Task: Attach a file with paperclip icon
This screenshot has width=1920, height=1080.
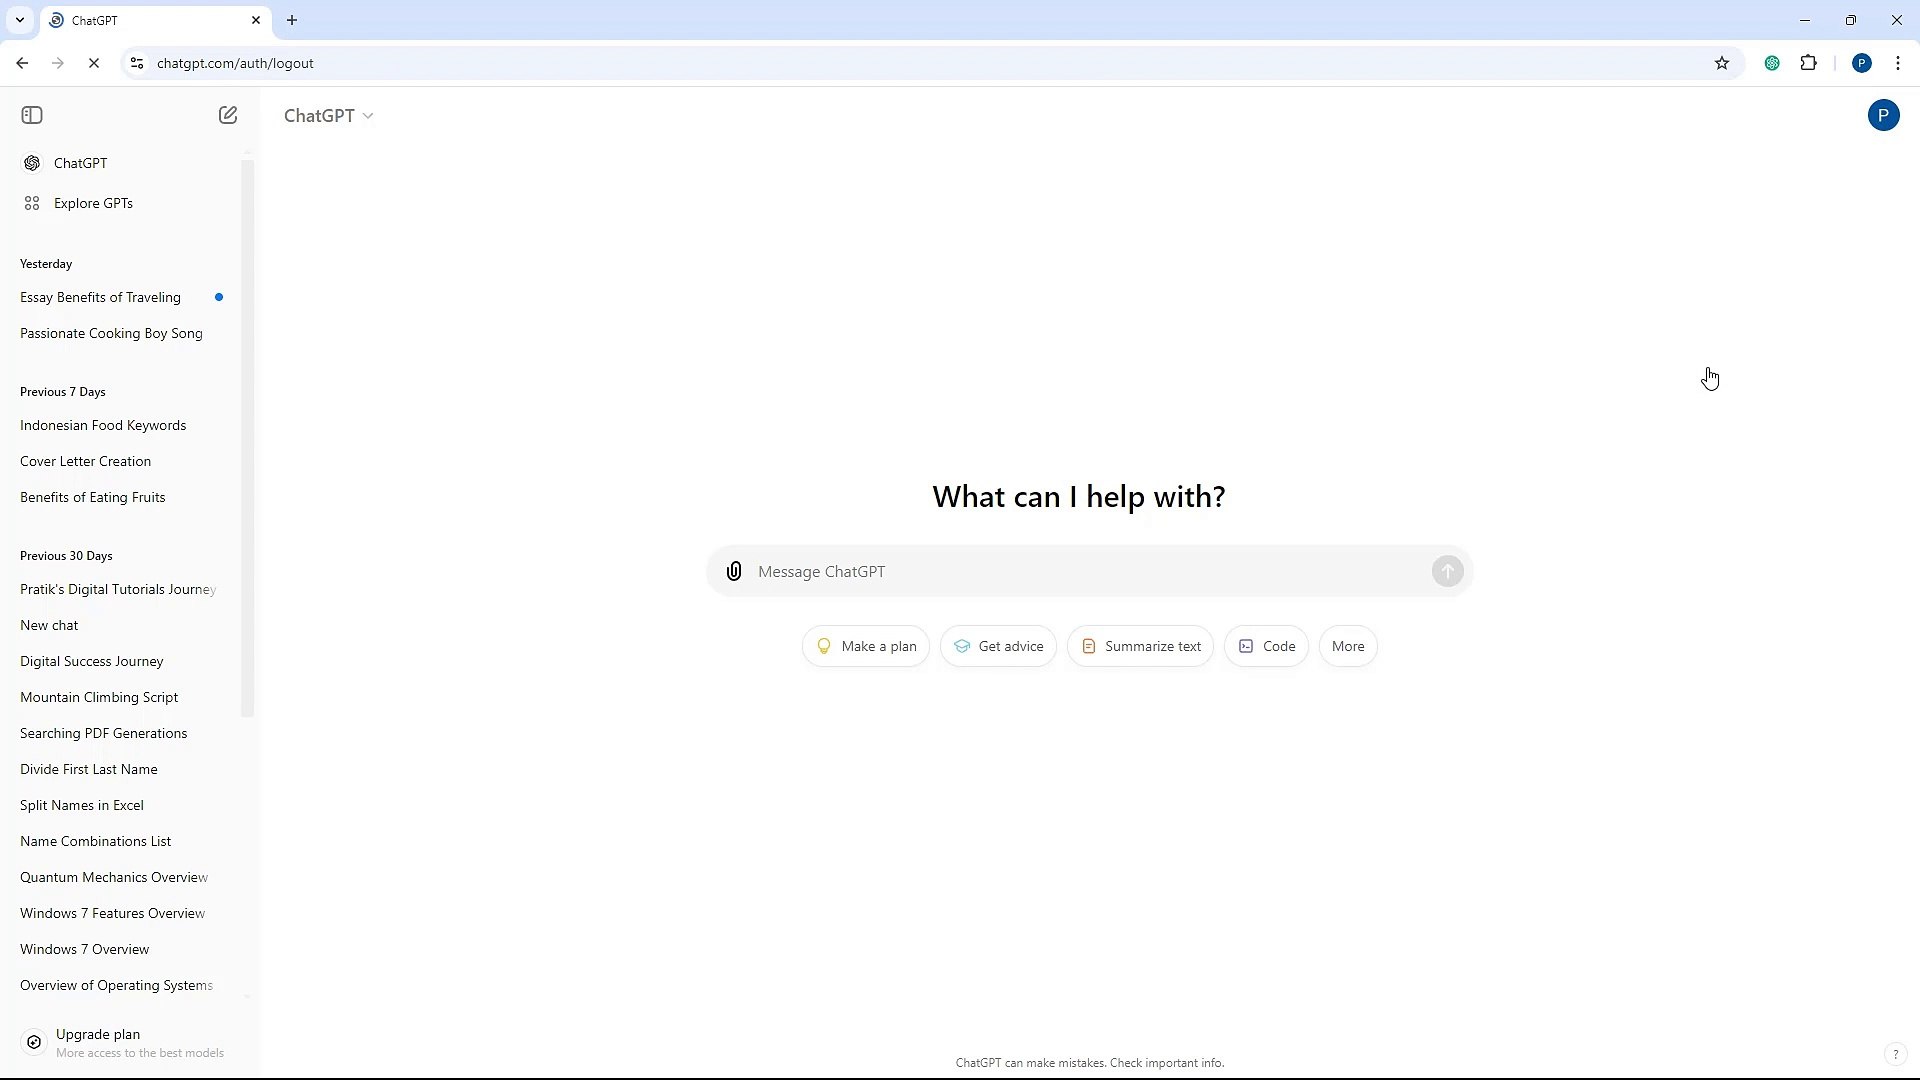Action: (734, 571)
